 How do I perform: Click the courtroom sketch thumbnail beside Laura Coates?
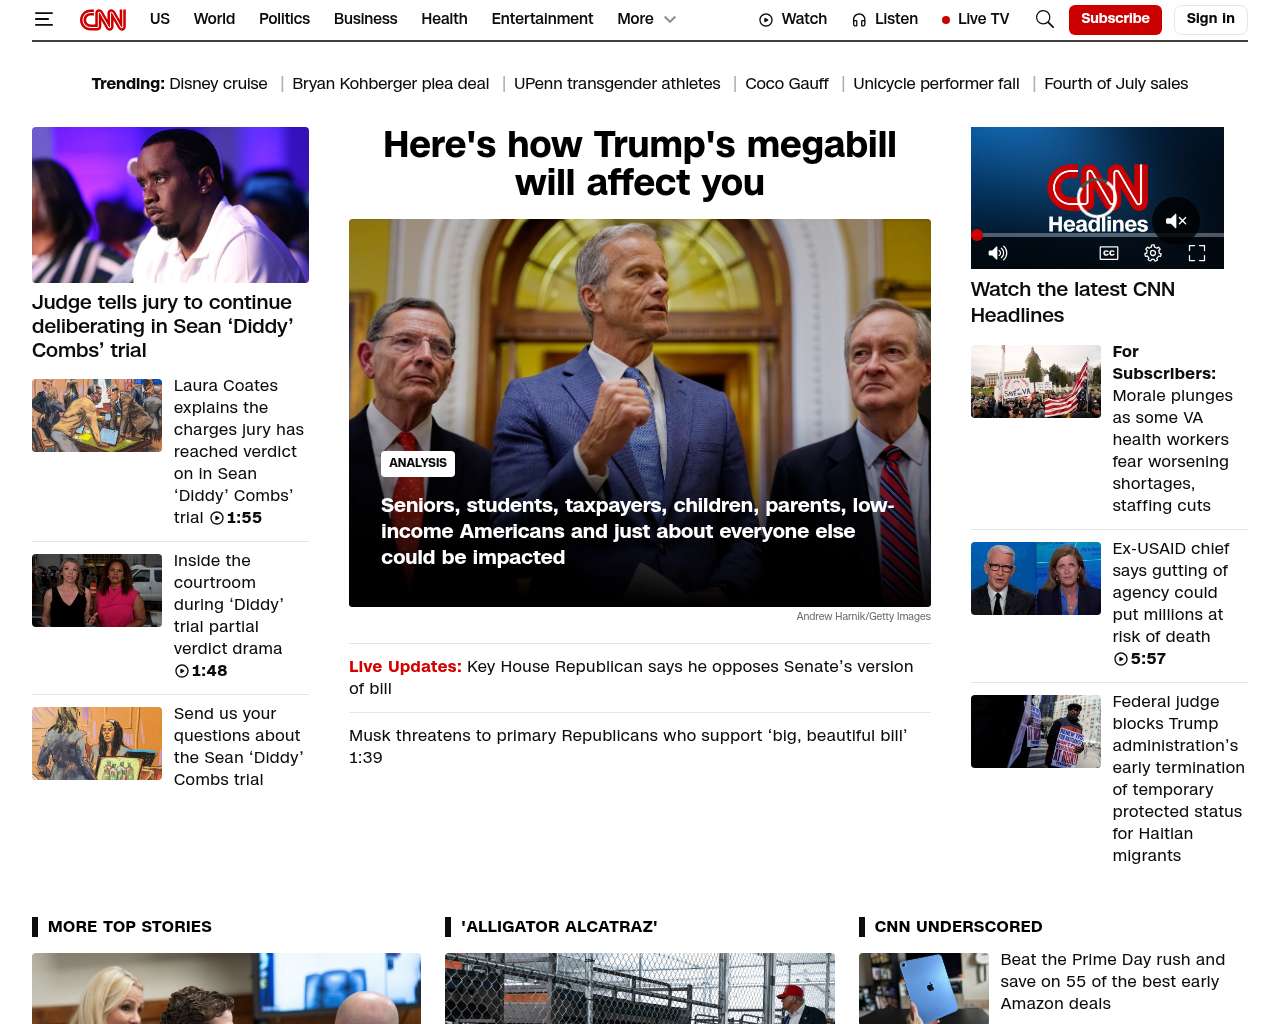point(97,415)
